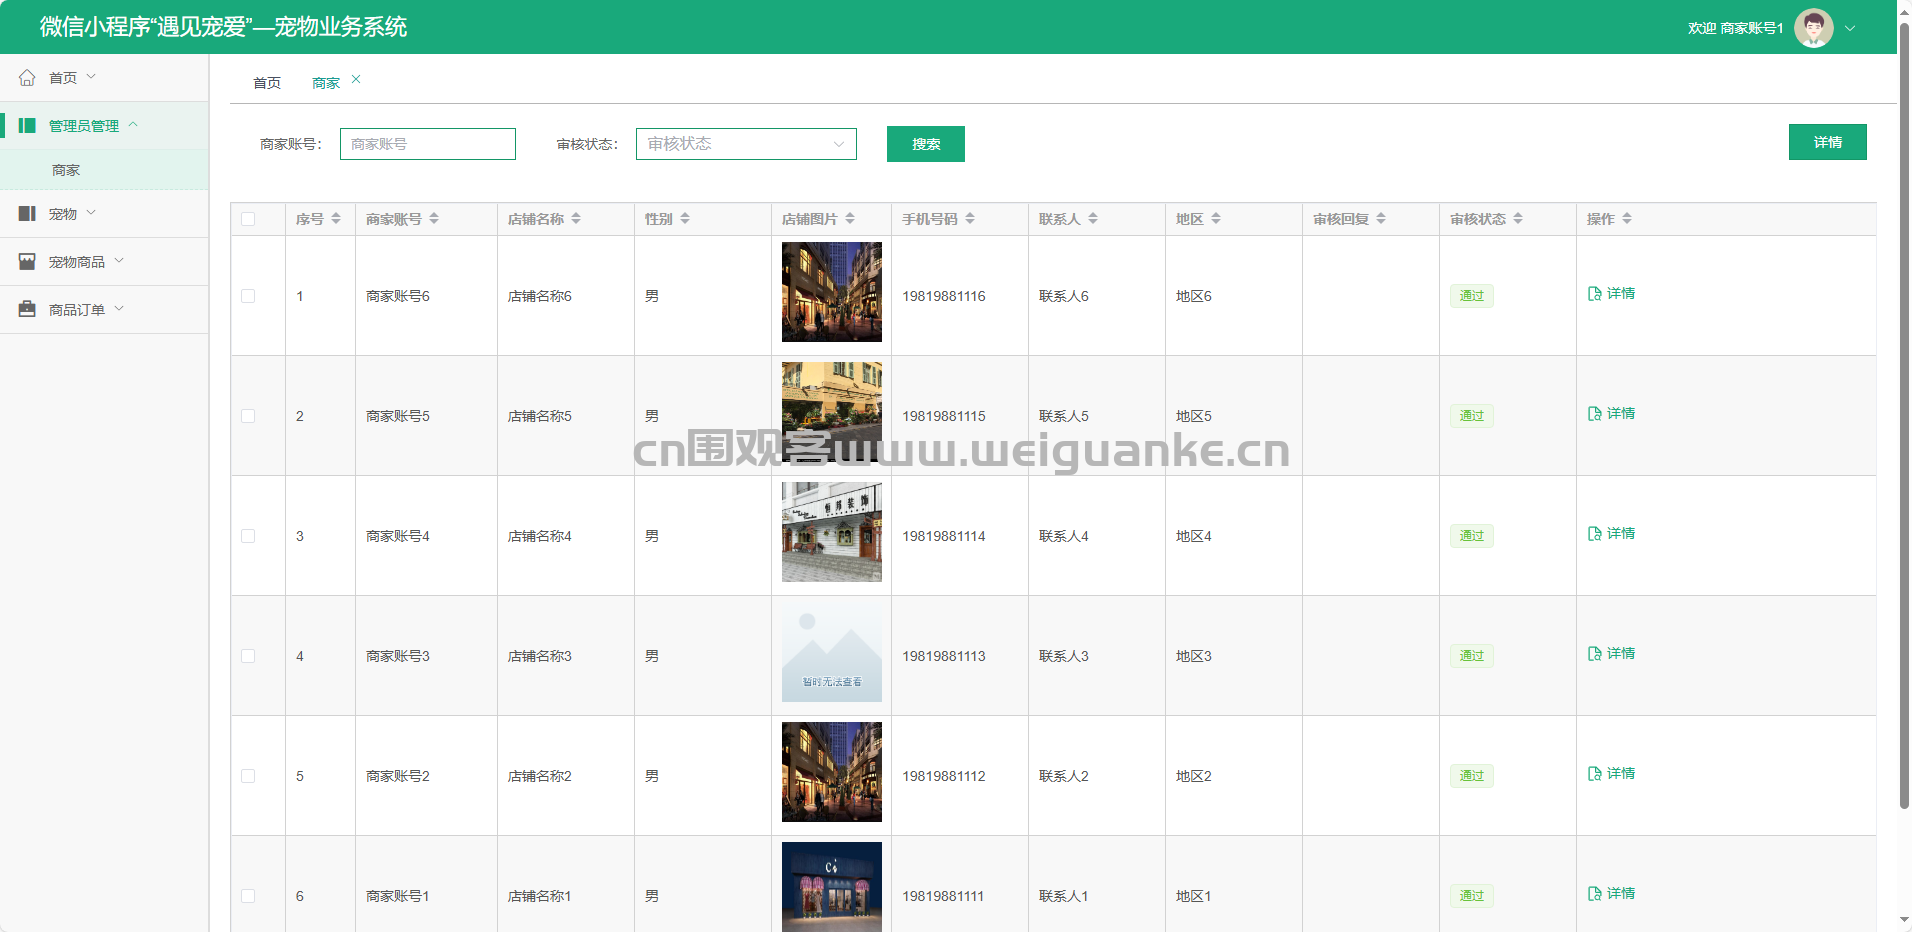Sort the 审核状态 column header arrows
Image resolution: width=1912 pixels, height=932 pixels.
(x=1518, y=219)
